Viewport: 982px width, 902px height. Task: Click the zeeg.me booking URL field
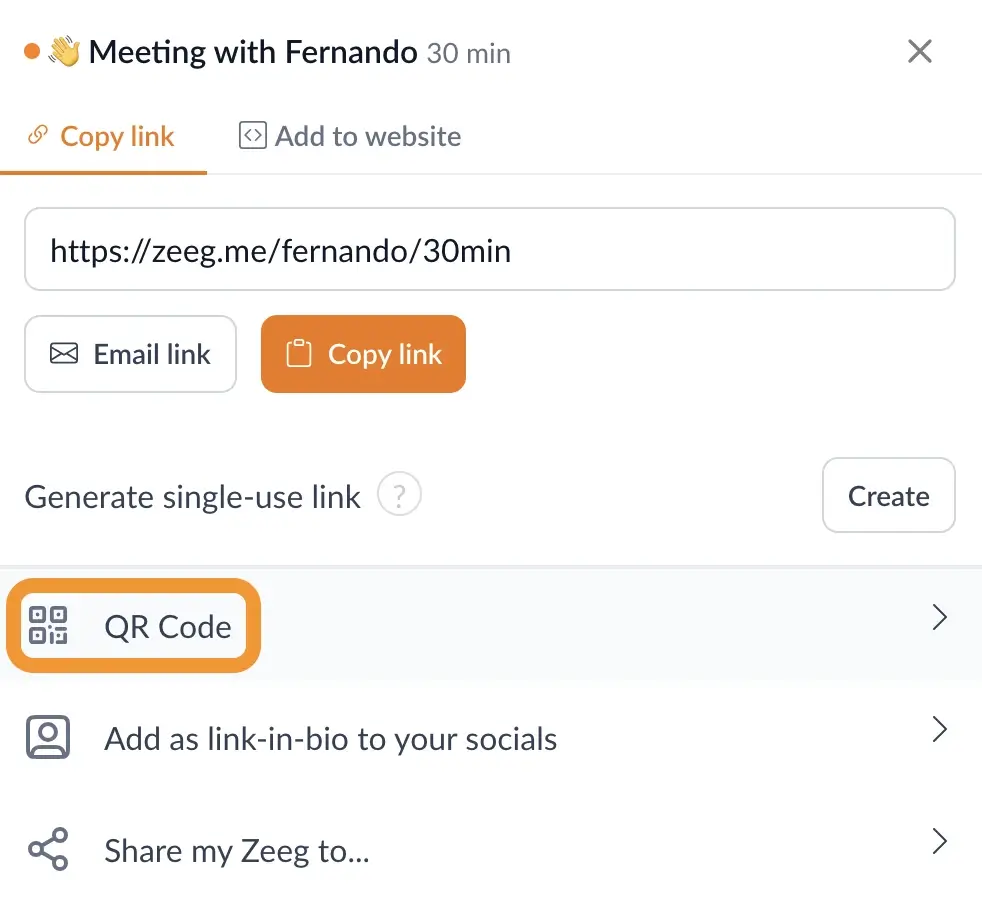click(489, 250)
